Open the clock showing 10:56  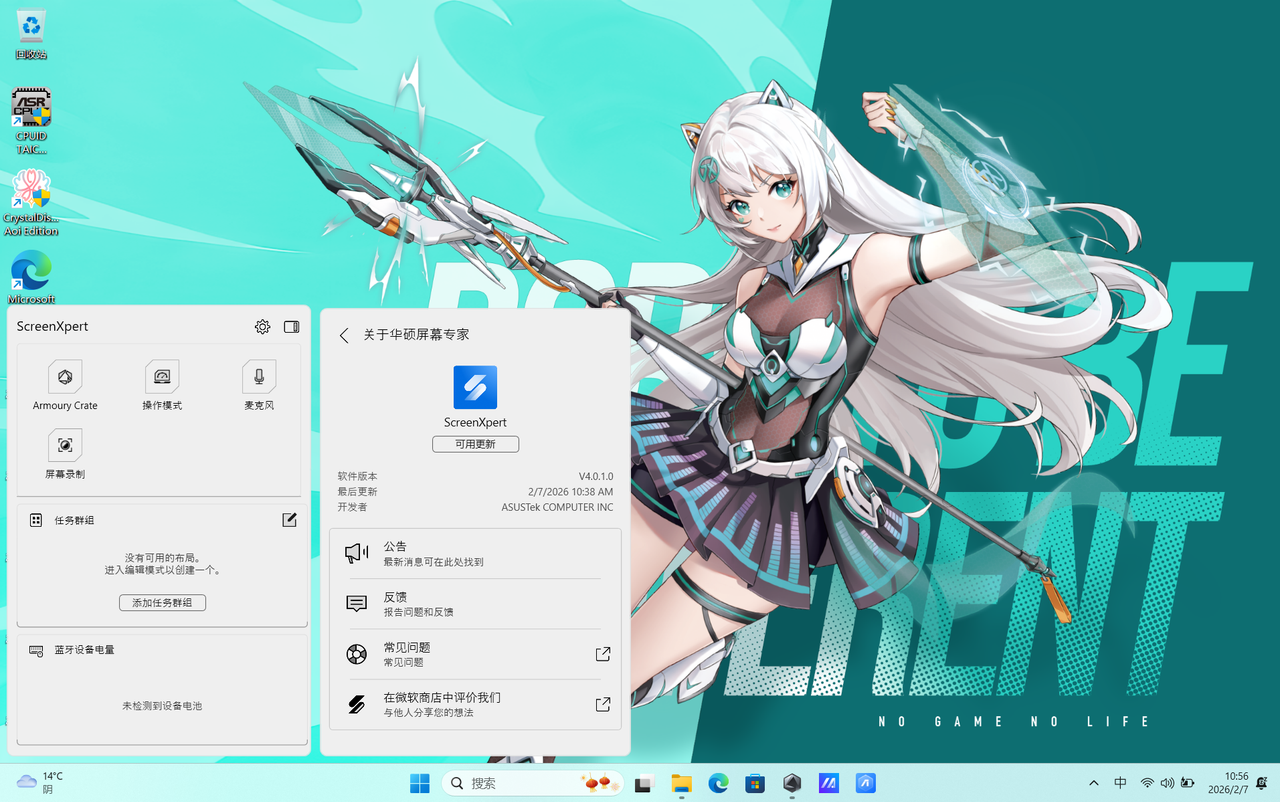coord(1228,783)
